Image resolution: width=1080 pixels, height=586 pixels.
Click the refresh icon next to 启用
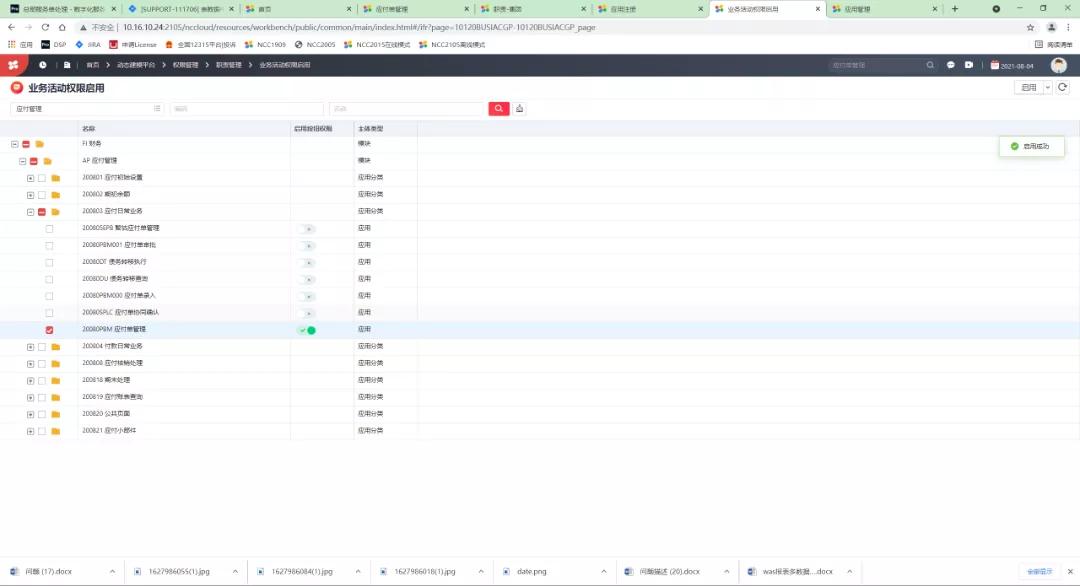[1063, 88]
